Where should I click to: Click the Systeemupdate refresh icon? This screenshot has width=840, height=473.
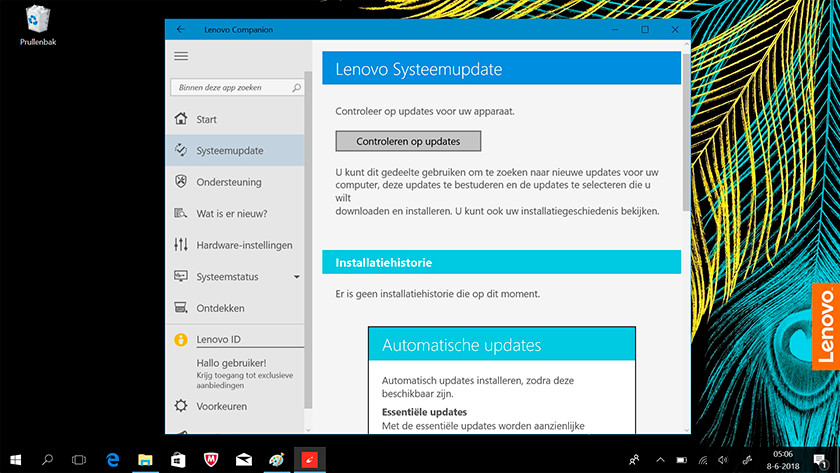pyautogui.click(x=181, y=150)
